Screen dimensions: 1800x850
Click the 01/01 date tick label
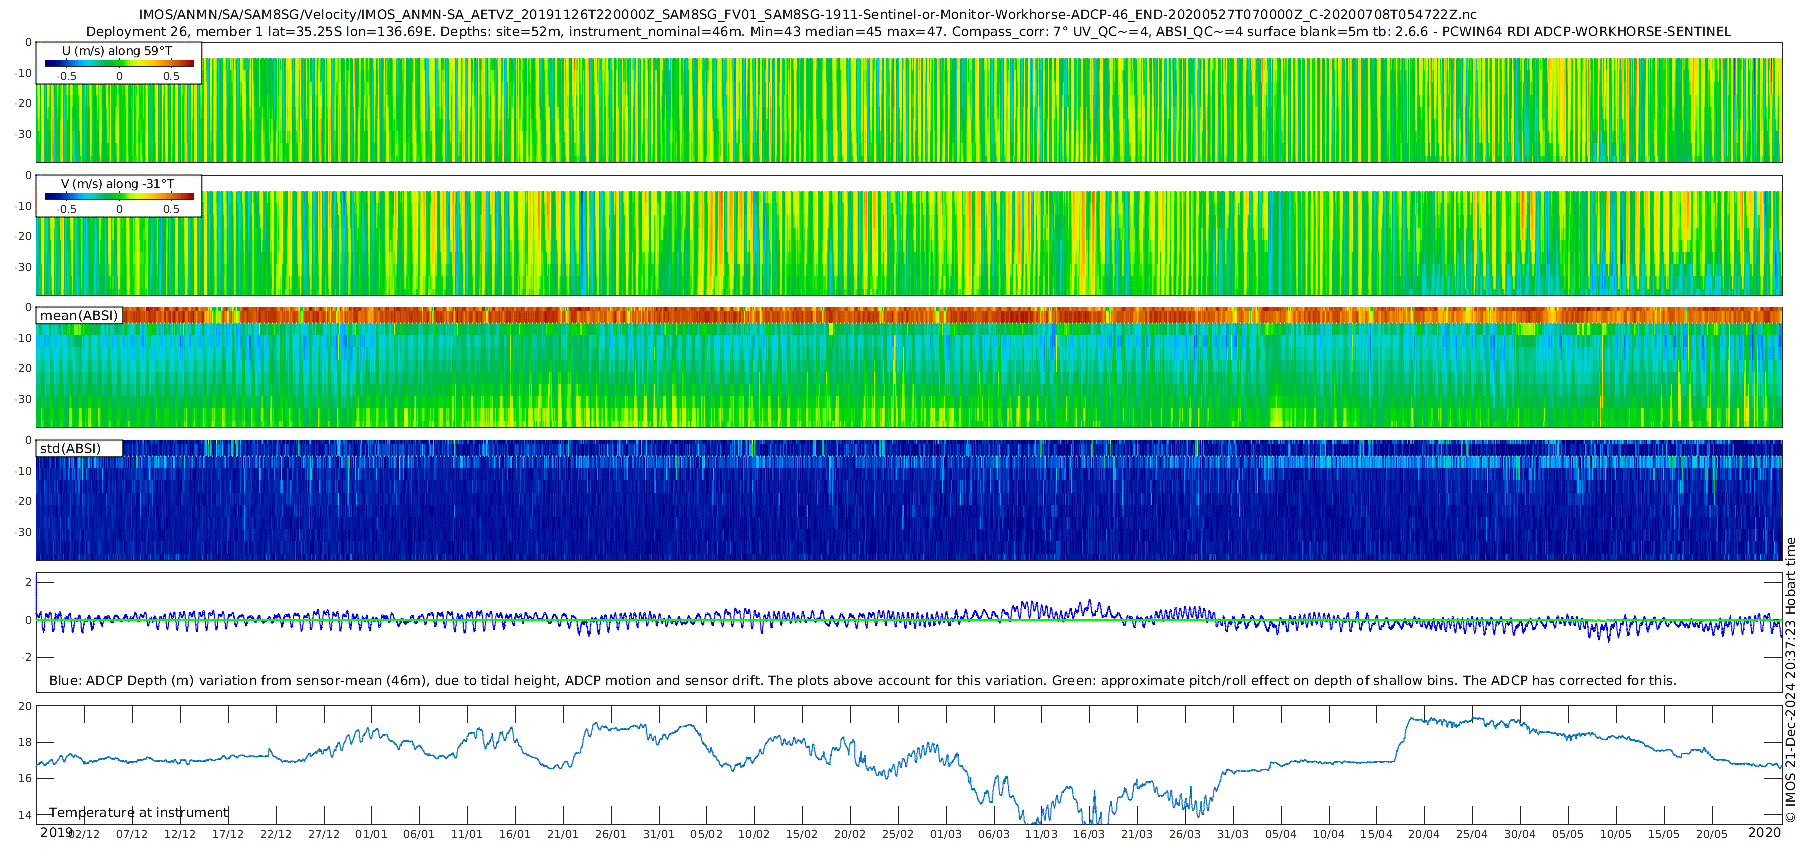371,834
